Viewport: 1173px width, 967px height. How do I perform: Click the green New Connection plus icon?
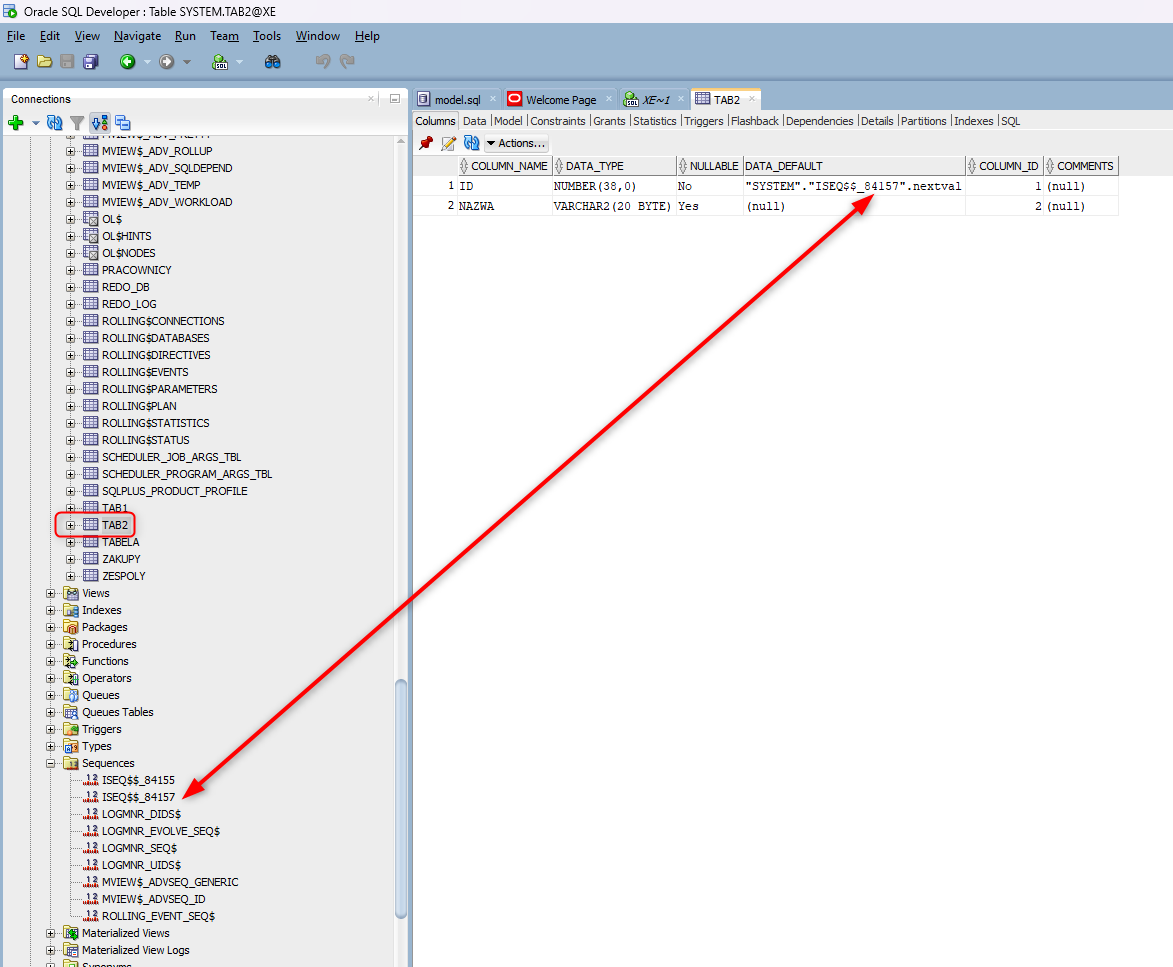pos(16,123)
